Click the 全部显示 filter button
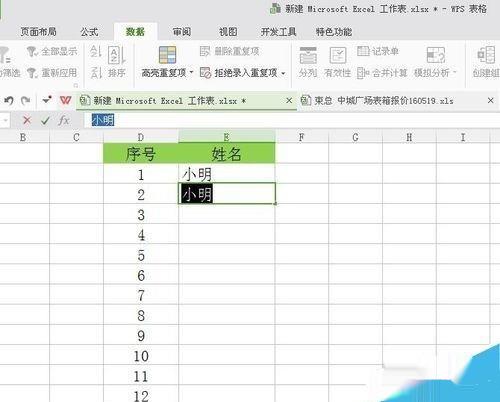The image size is (500, 402). 52,51
